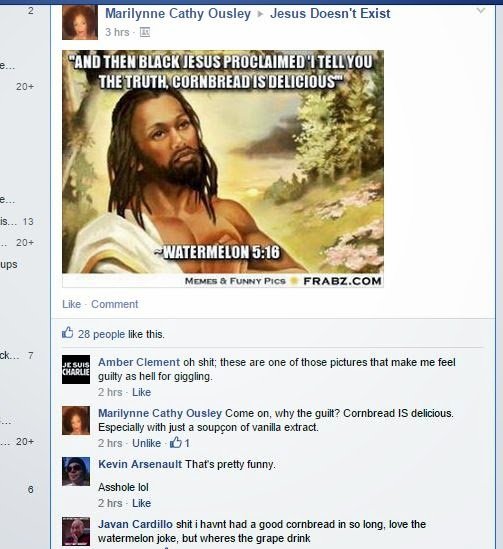Open Marilynne's avatar next to her comment
The width and height of the screenshot is (503, 549).
click(76, 421)
